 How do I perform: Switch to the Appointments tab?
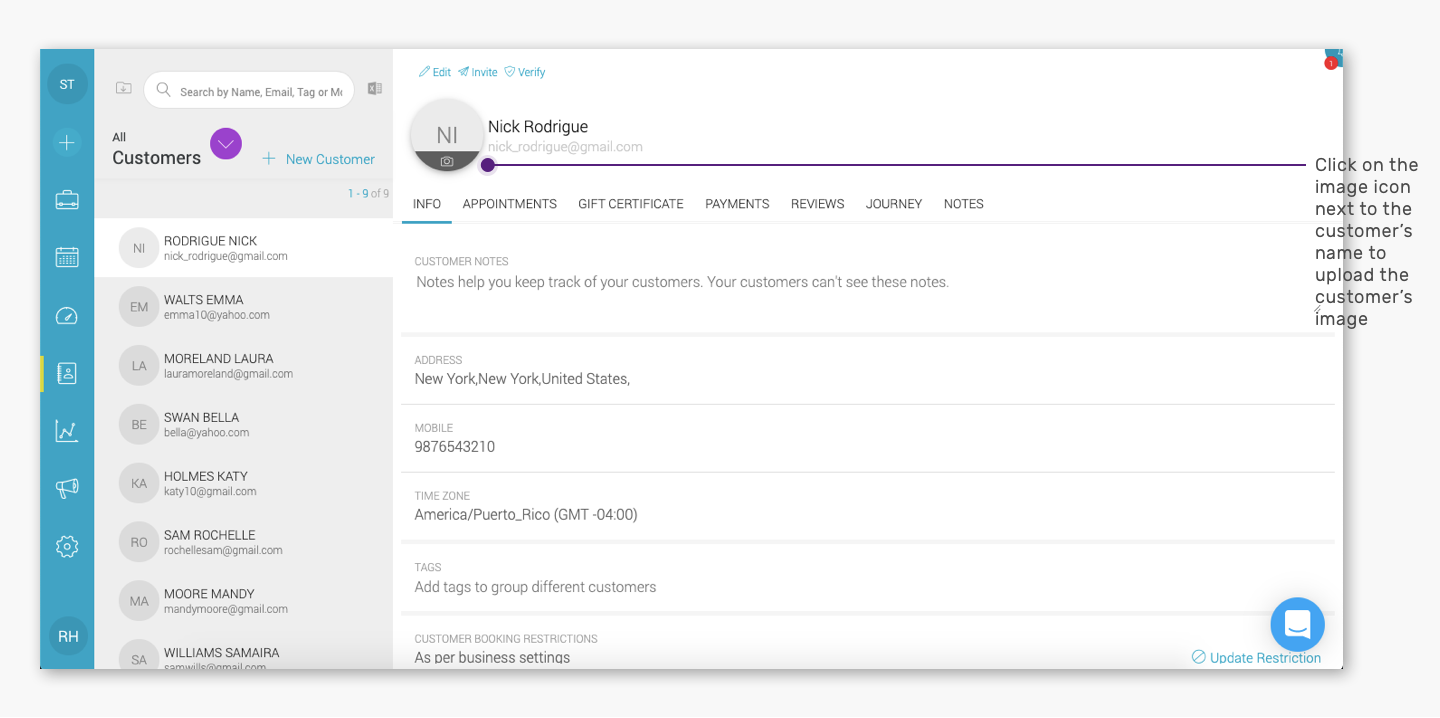tap(509, 204)
